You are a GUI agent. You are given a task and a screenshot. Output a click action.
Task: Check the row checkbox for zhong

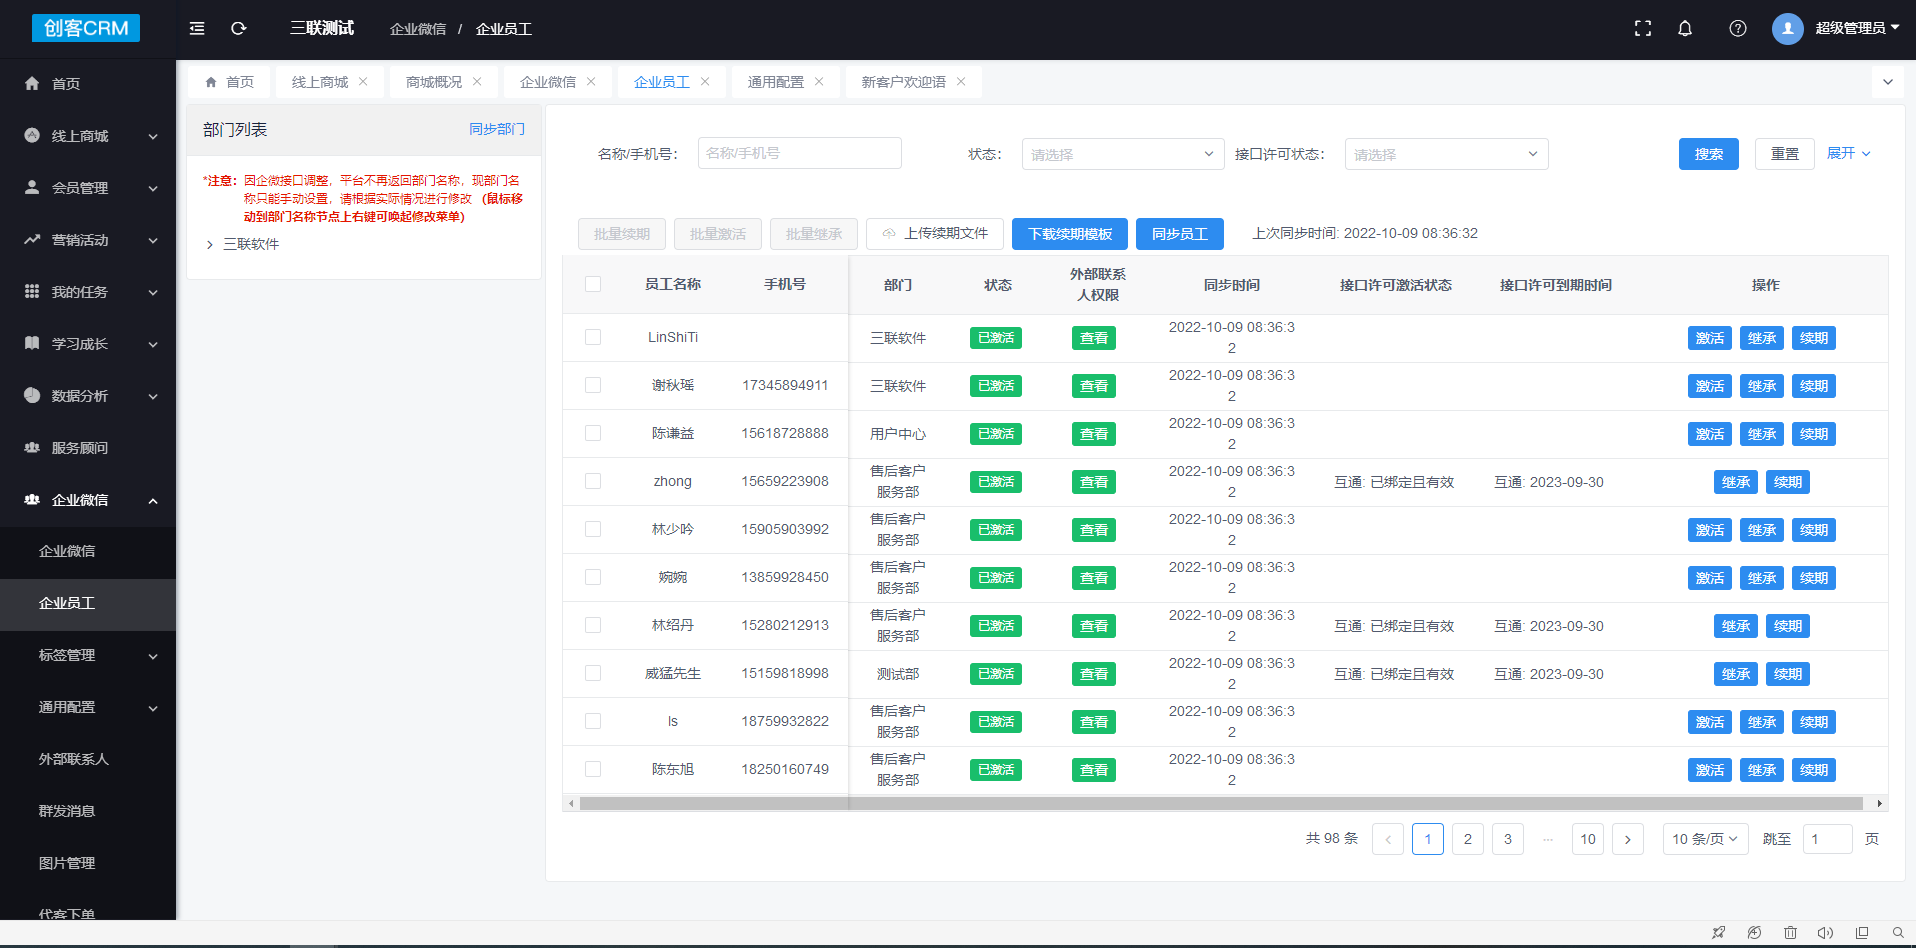pyautogui.click(x=593, y=481)
